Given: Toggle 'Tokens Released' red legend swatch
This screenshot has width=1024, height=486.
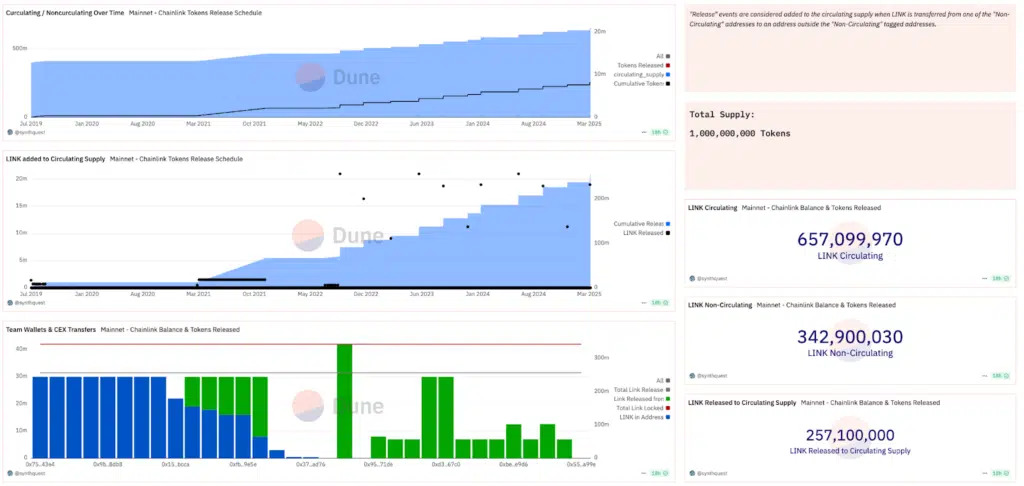Looking at the screenshot, I should point(667,65).
